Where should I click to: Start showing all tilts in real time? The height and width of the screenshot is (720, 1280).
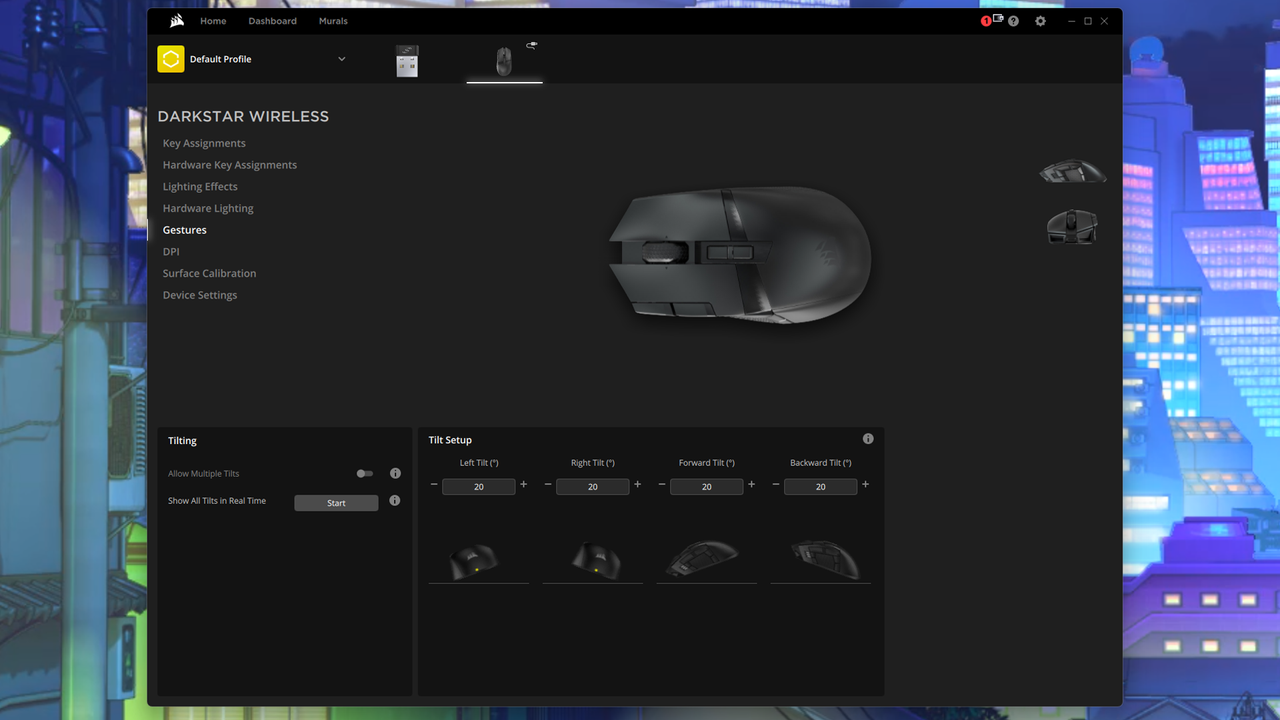[x=336, y=503]
